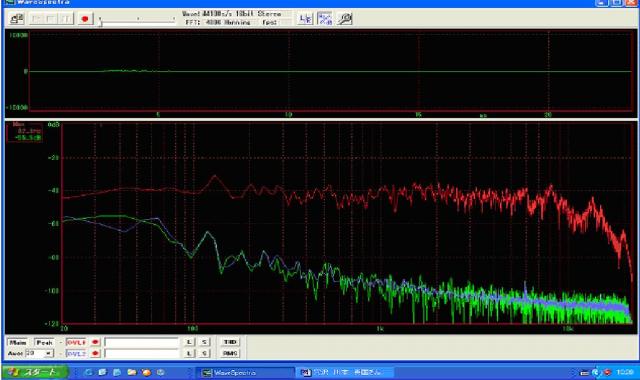This screenshot has width=640, height=380.
Task: Click the RMS measurement button
Action: pos(230,353)
